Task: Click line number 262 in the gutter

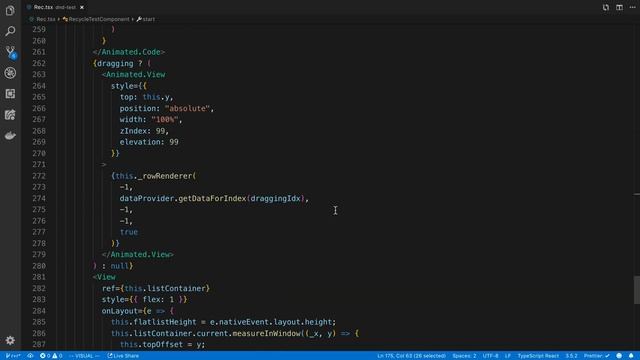Action: tap(39, 63)
